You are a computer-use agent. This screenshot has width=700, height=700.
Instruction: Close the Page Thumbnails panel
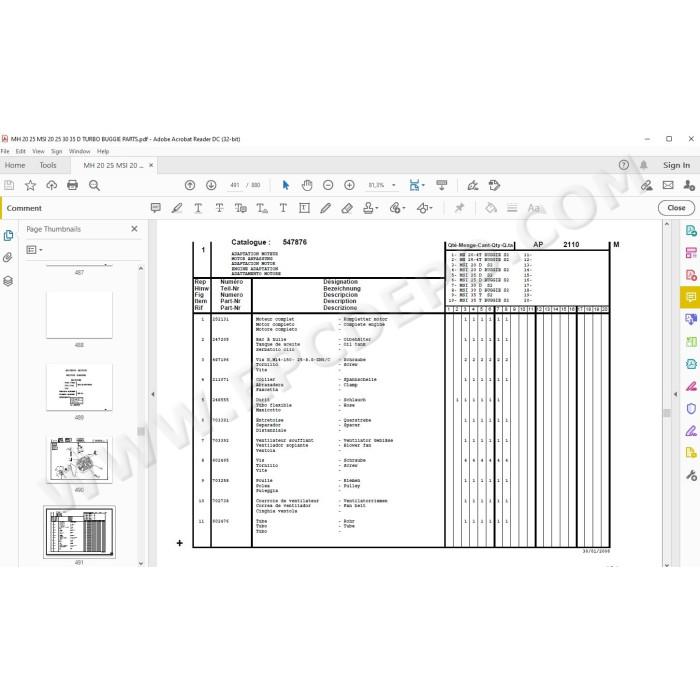[134, 229]
